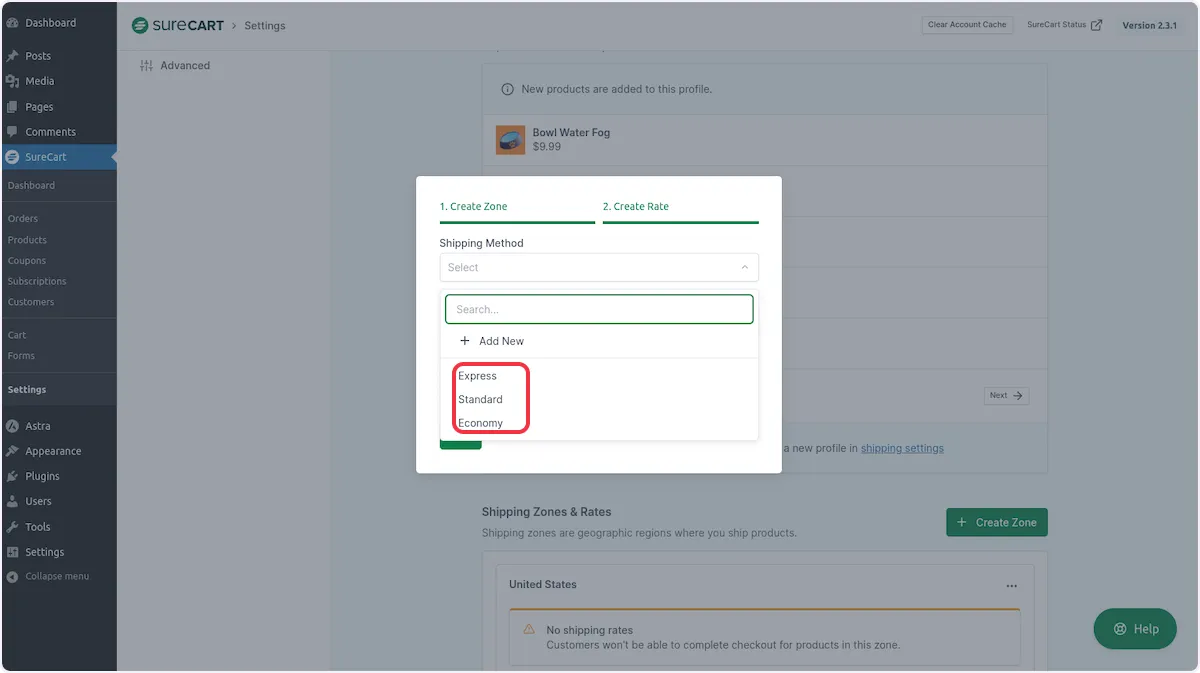This screenshot has height=673, width=1200.
Task: Click the WordPress Settings sliders icon
Action: (12, 552)
